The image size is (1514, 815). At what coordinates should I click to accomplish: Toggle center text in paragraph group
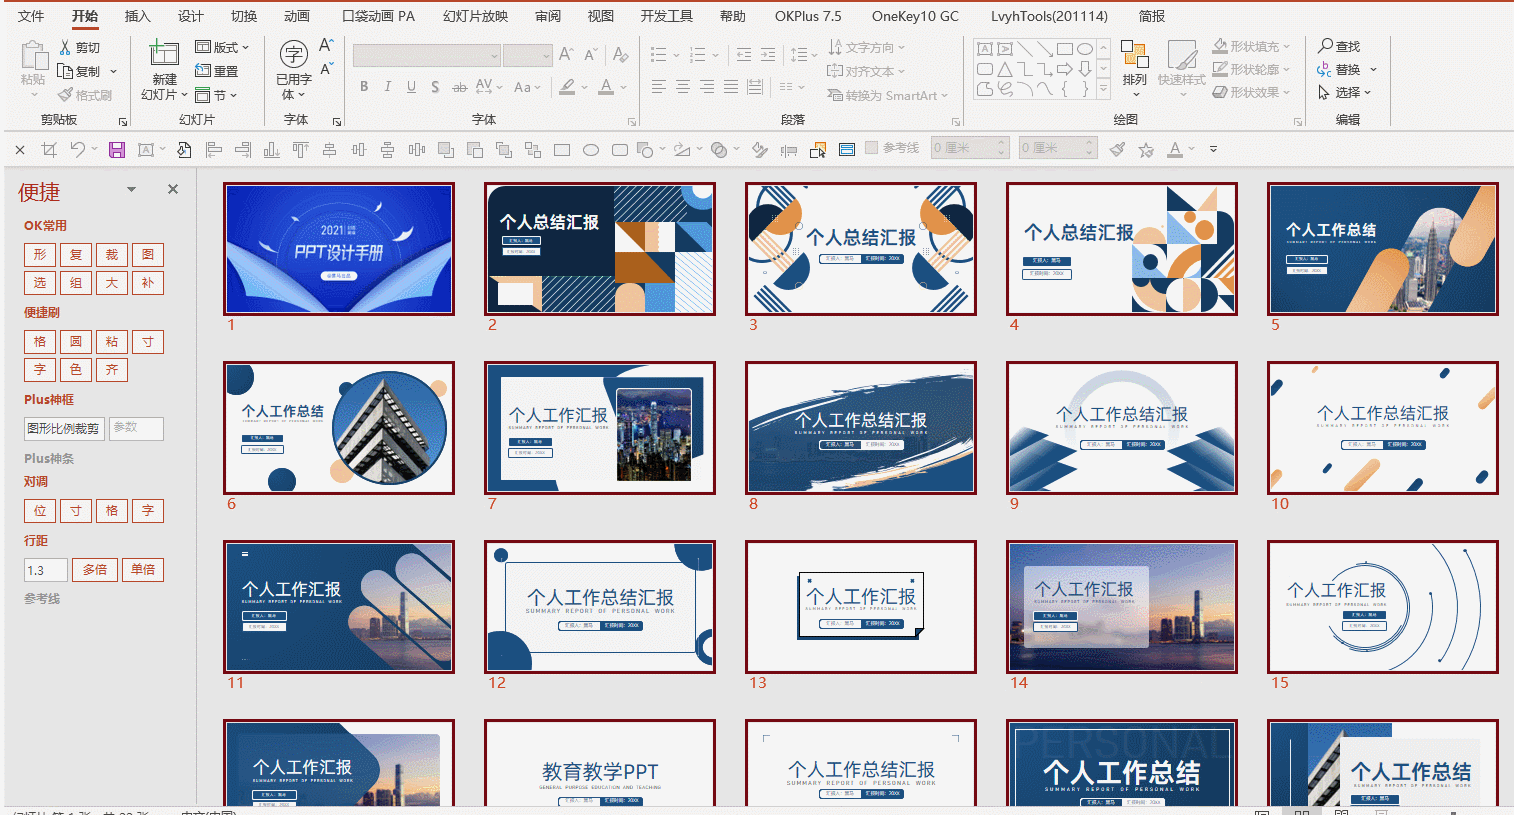683,87
